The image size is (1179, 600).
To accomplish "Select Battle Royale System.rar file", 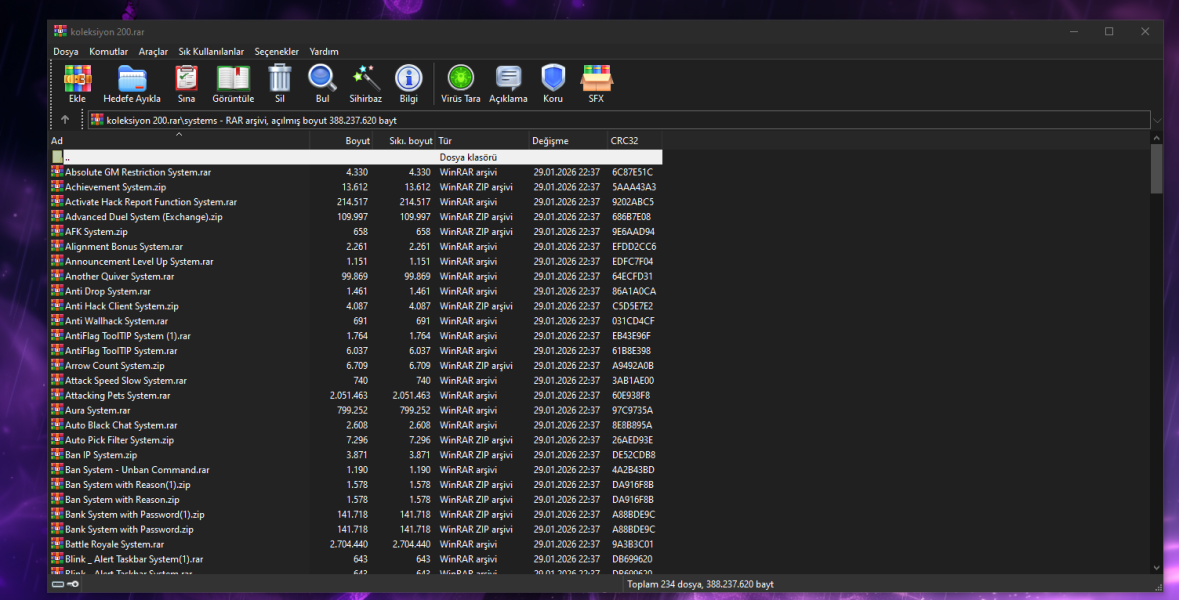I will [x=114, y=544].
